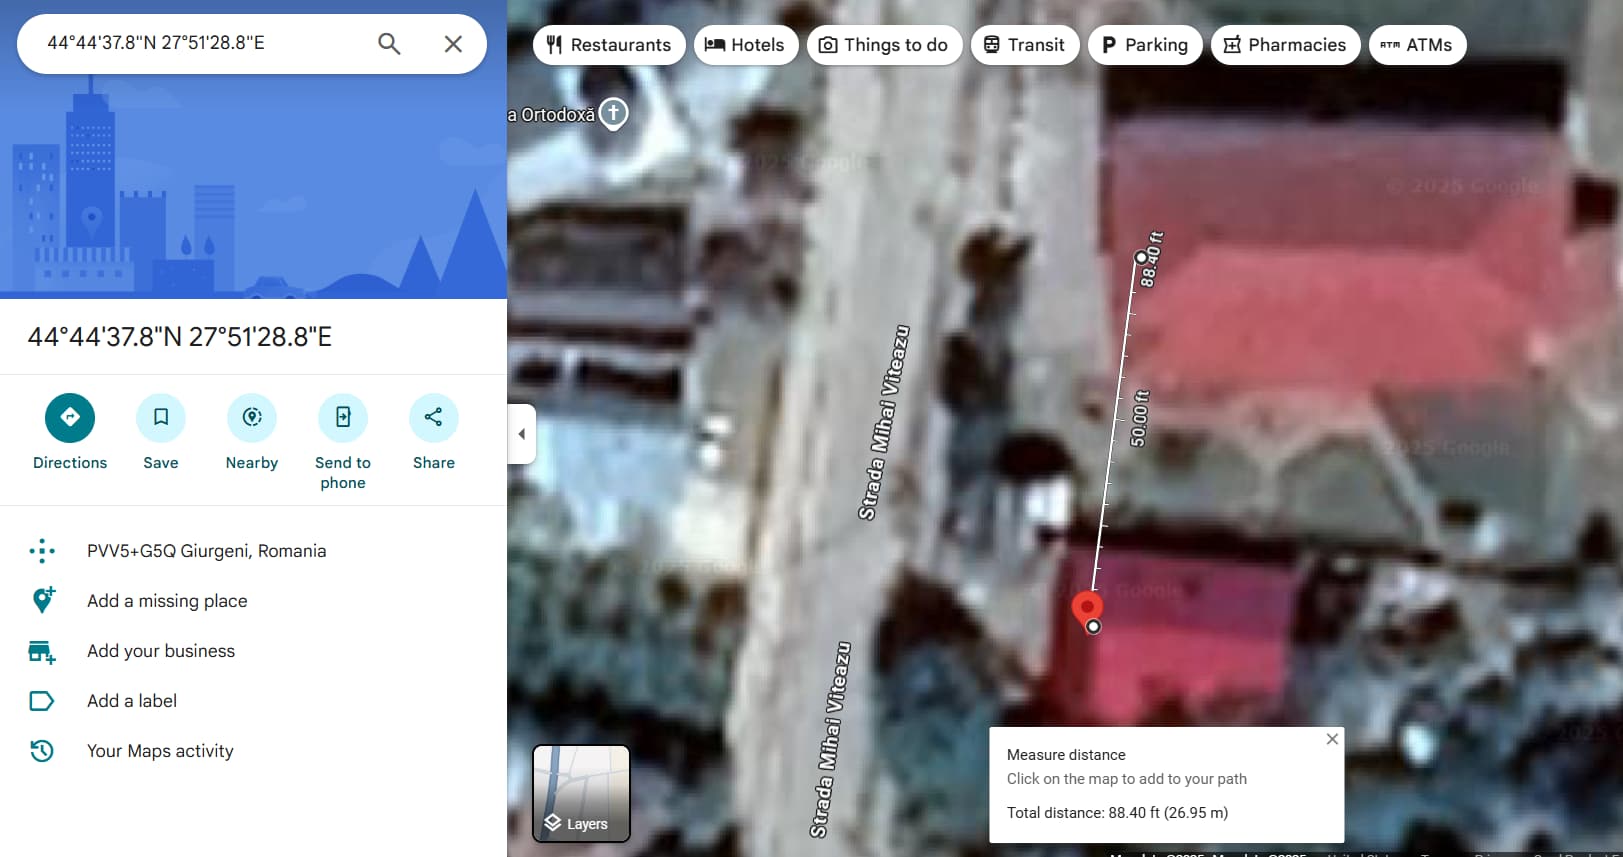1623x857 pixels.
Task: Collapse the side panel
Action: 521,434
